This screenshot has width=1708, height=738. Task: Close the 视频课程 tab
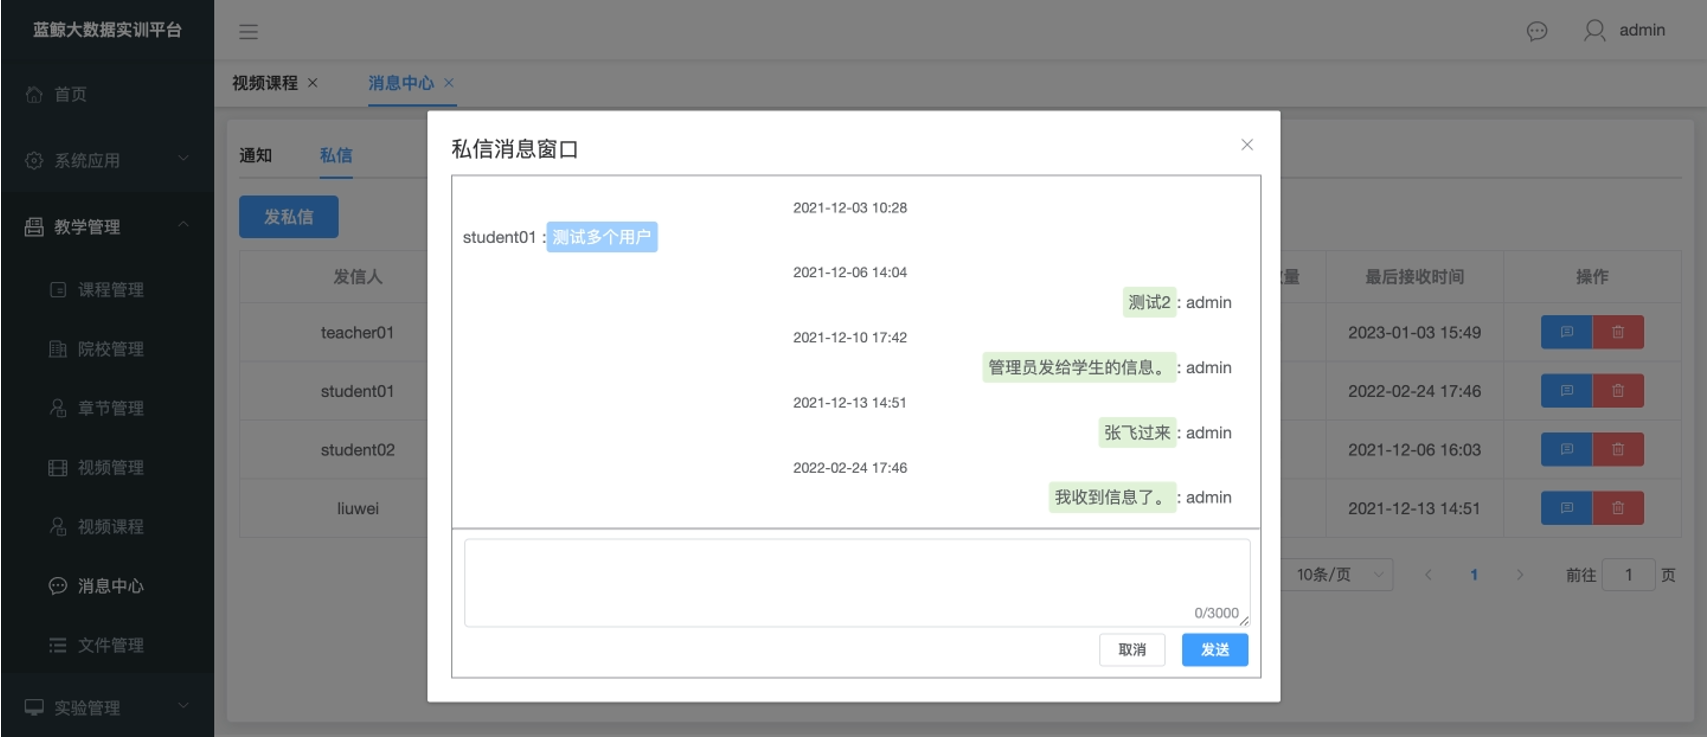313,83
